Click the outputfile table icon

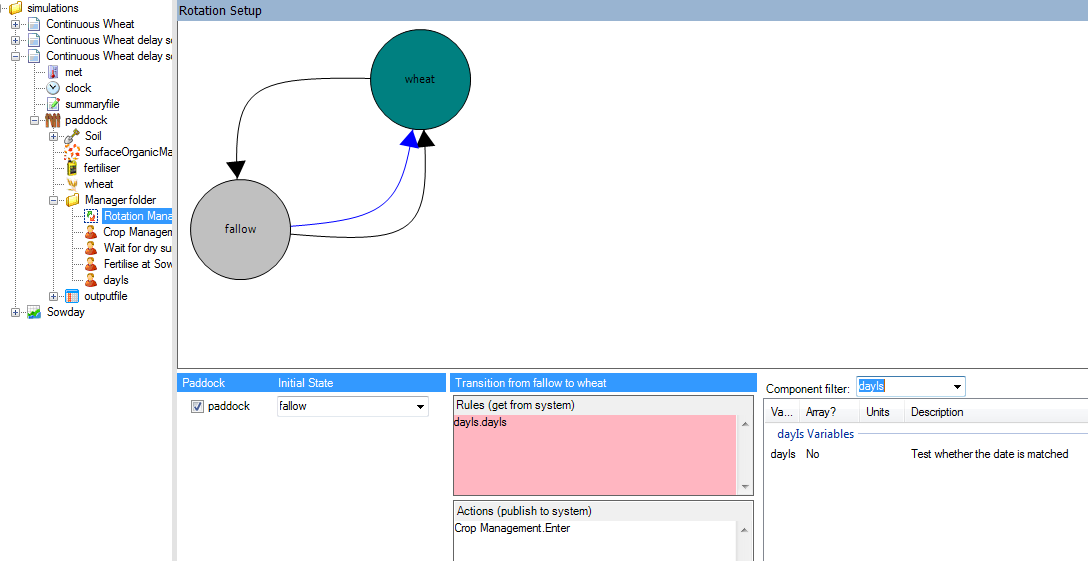[72, 296]
